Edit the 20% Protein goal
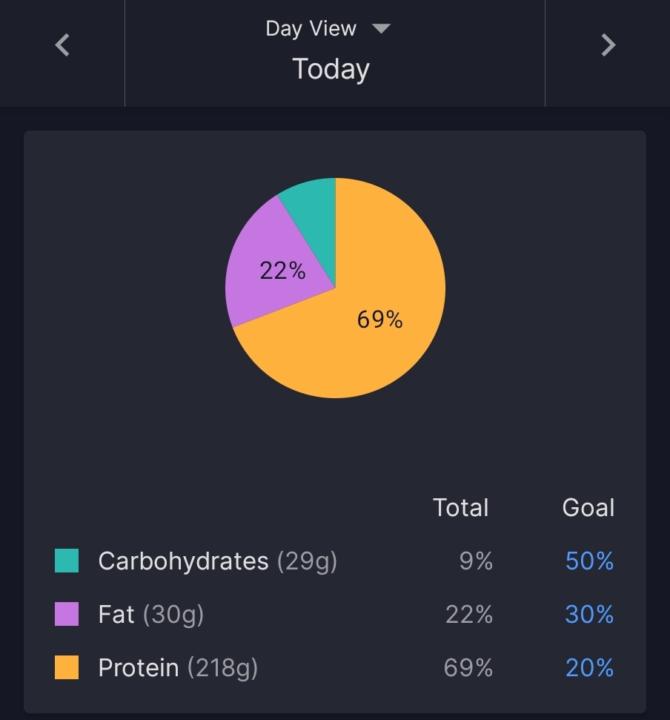Image resolution: width=670 pixels, height=720 pixels. (589, 667)
